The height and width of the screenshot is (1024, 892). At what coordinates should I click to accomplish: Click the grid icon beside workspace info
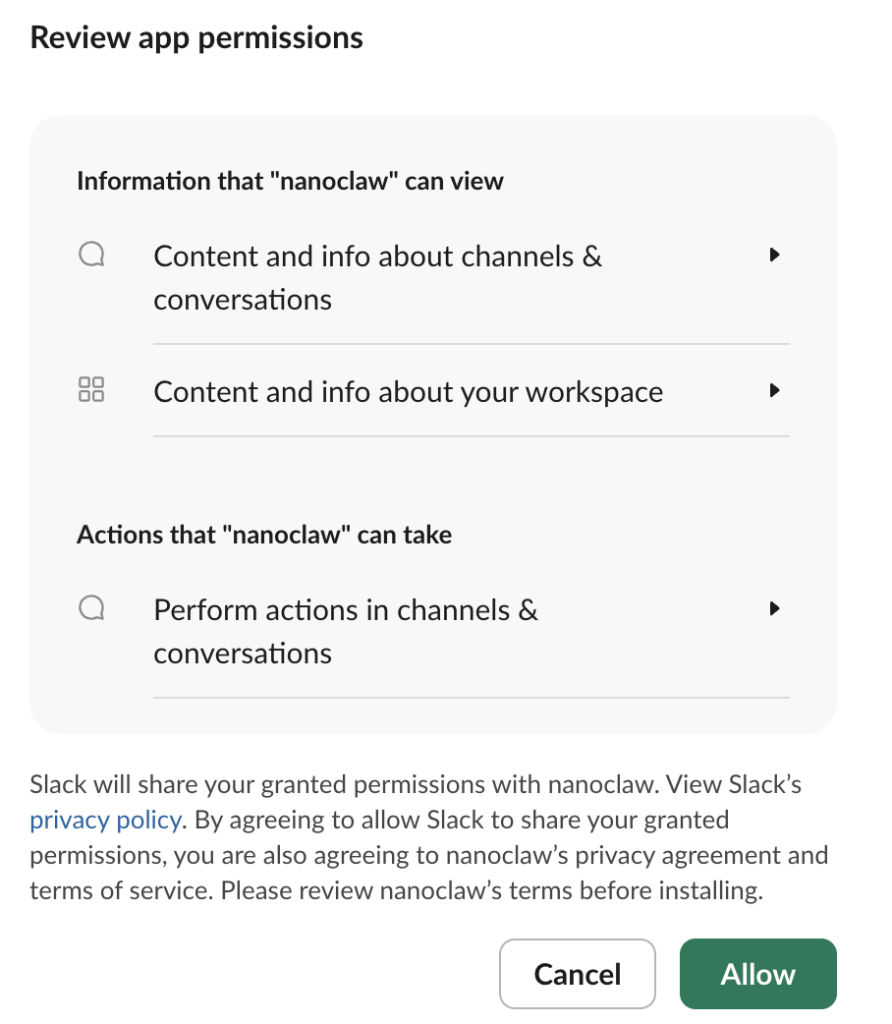tap(92, 390)
